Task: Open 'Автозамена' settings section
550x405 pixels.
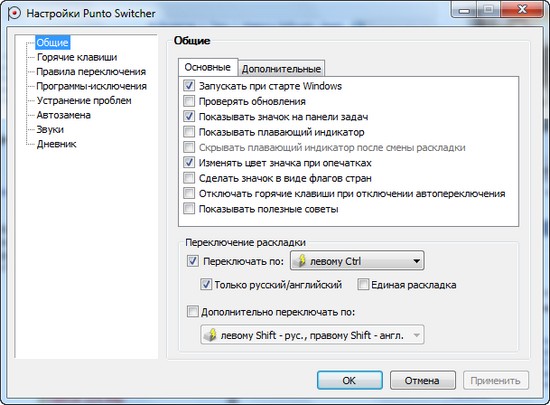Action: coord(63,115)
